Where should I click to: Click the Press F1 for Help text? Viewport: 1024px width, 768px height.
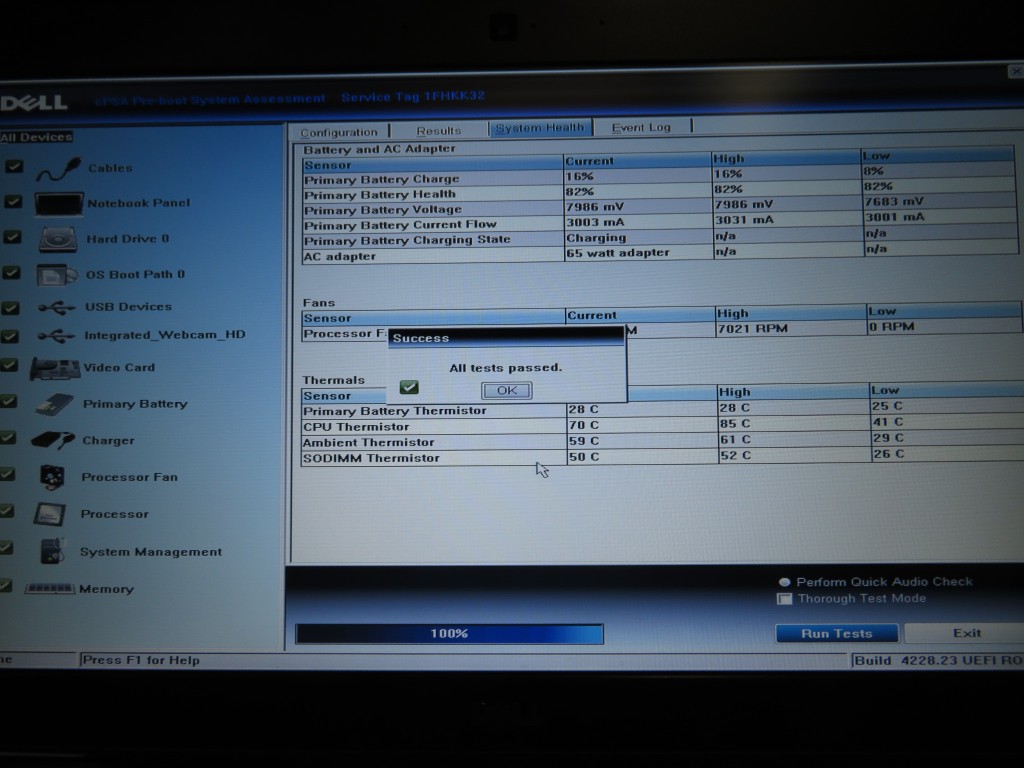click(x=141, y=660)
